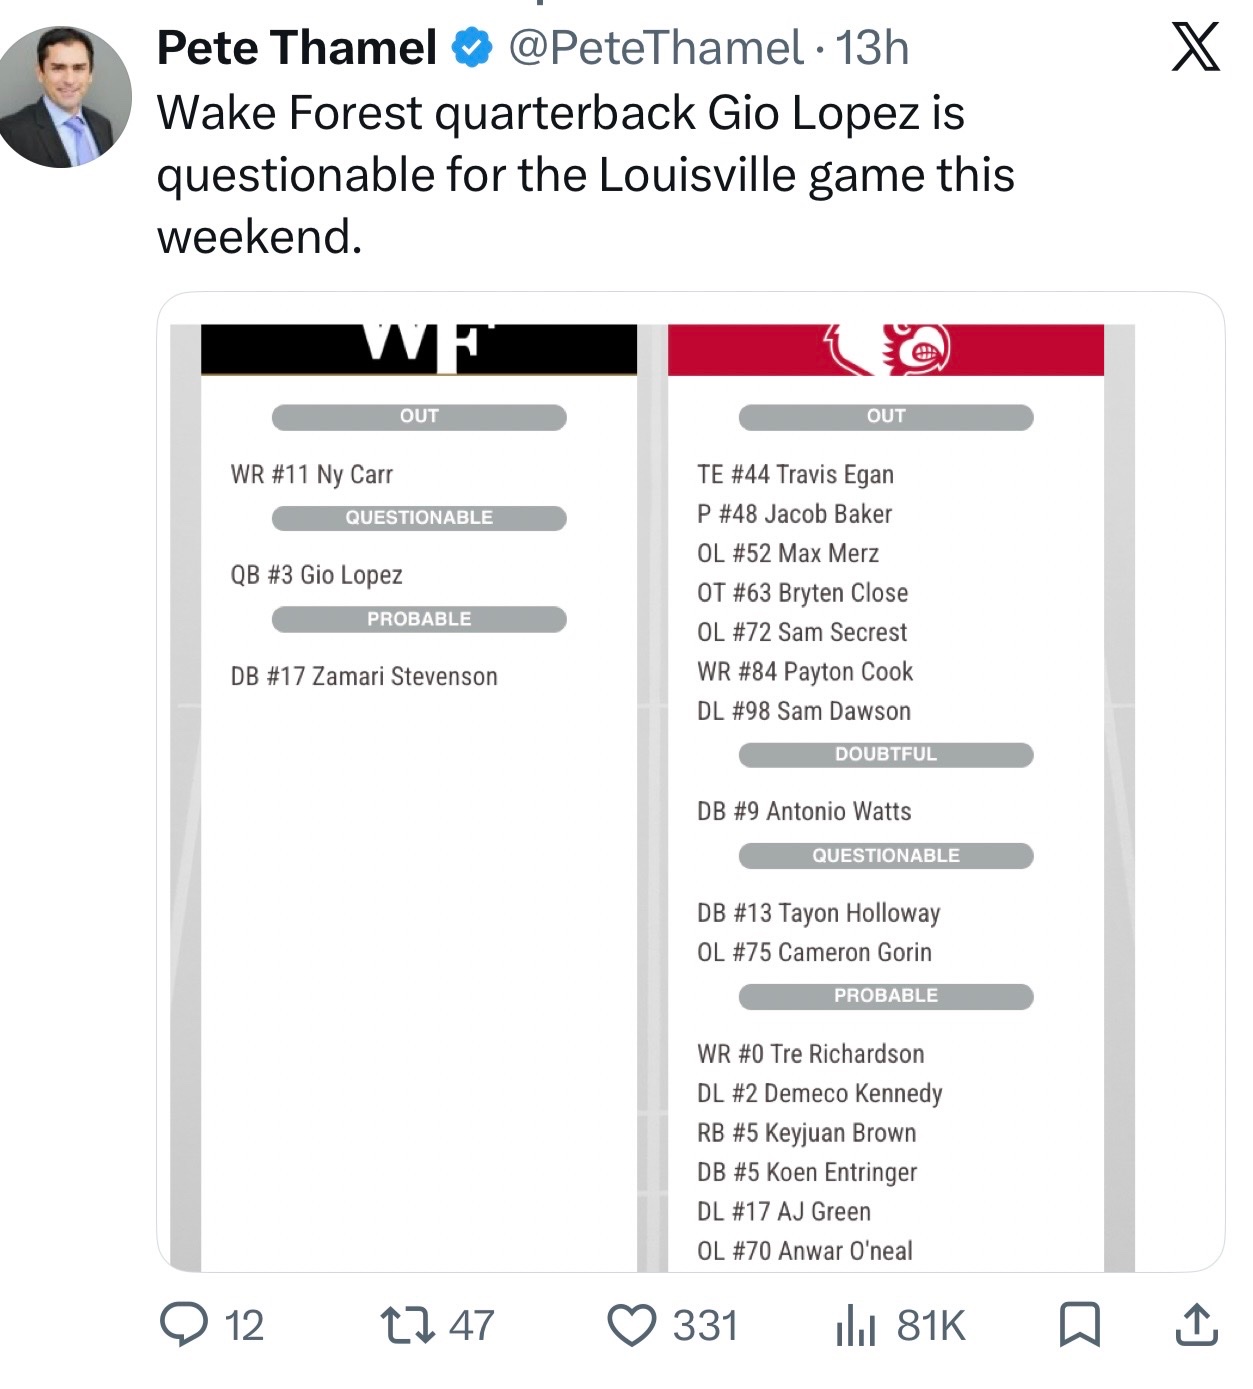The width and height of the screenshot is (1253, 1389).
Task: Tap the Louisville Cardinals logo header
Action: click(x=886, y=349)
